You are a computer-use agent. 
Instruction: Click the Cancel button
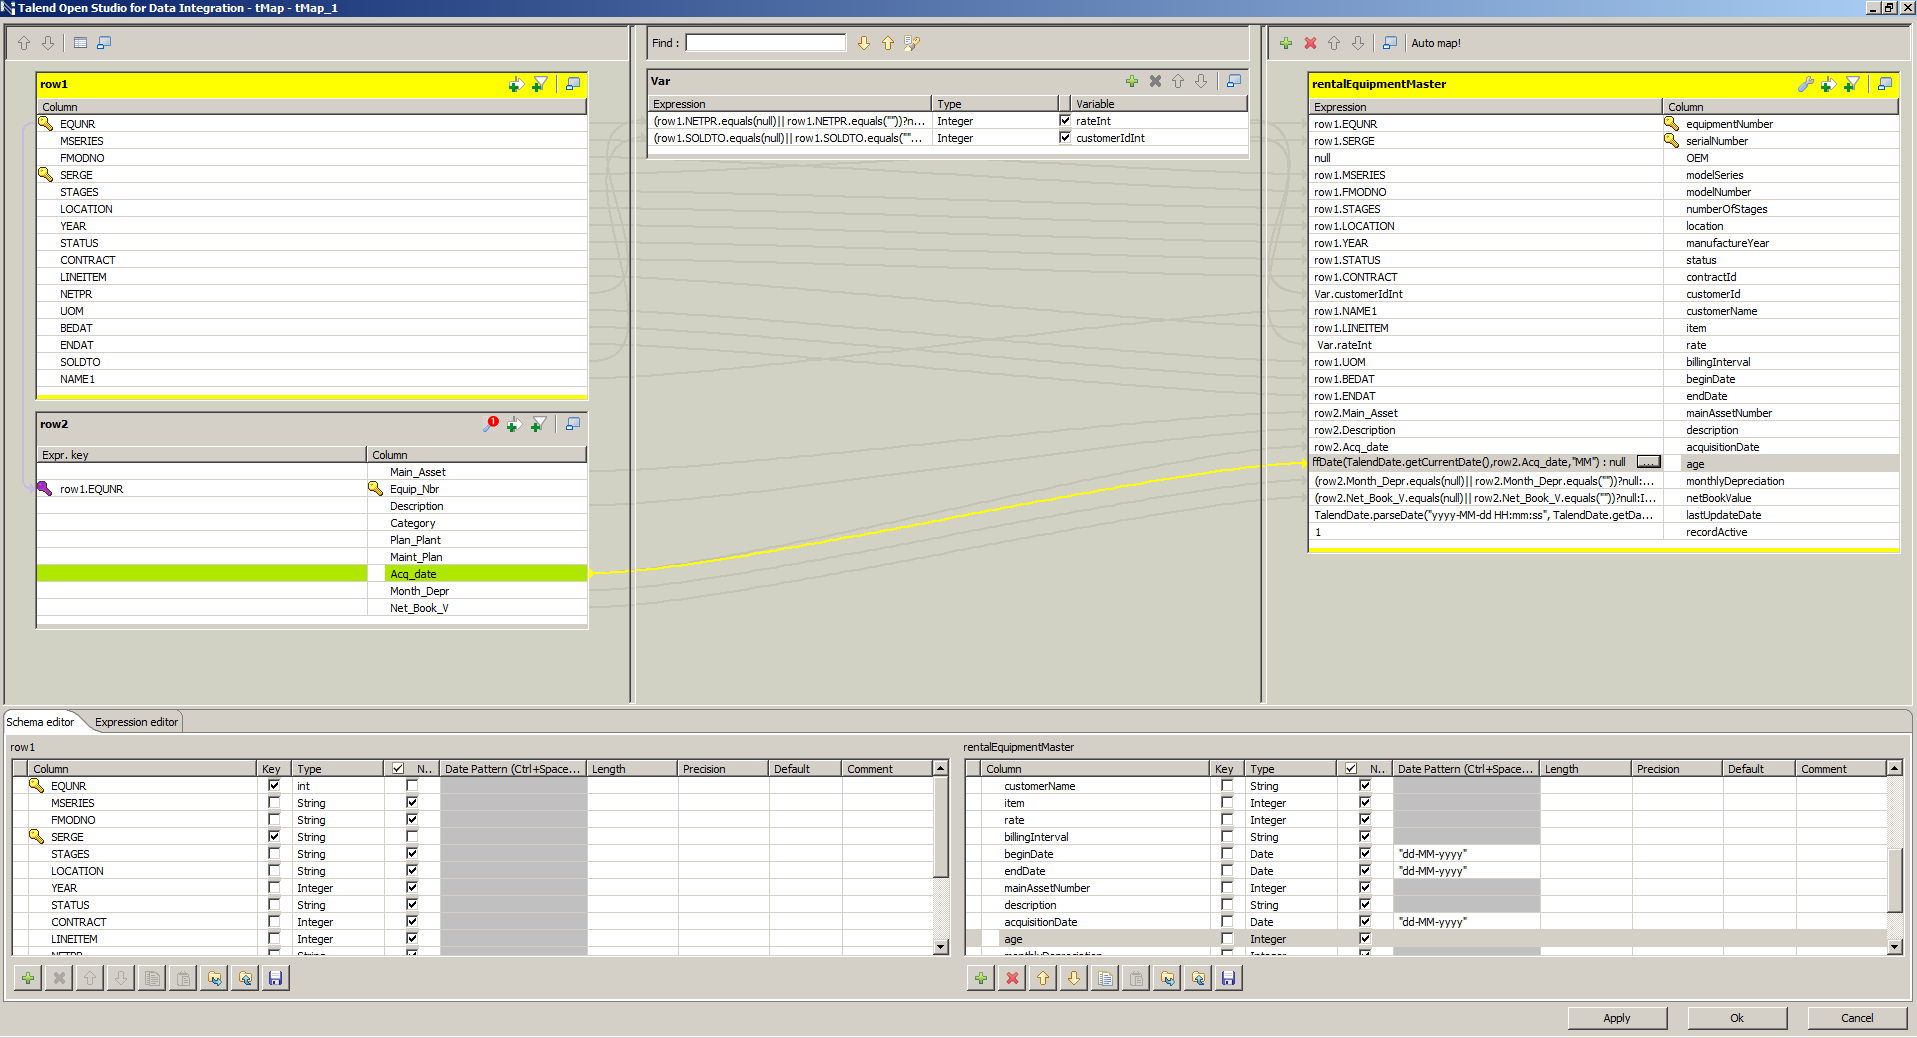pyautogui.click(x=1857, y=1018)
